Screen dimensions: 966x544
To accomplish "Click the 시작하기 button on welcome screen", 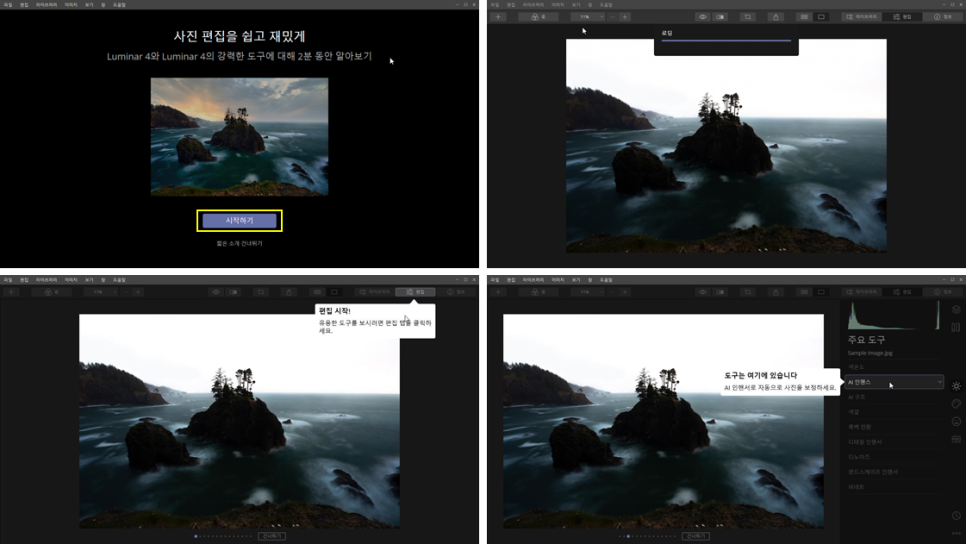I will coord(239,221).
